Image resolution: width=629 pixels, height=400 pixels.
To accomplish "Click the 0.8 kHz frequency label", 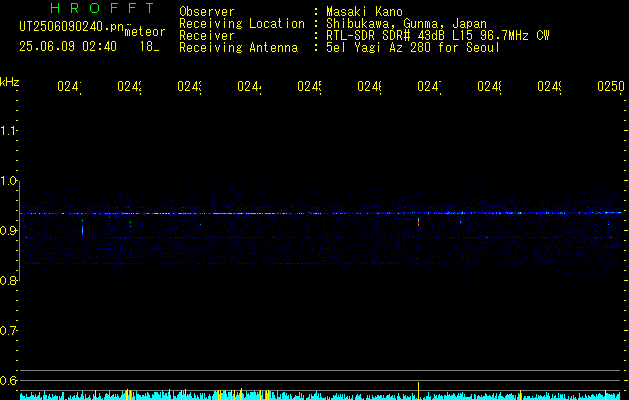I will (x=8, y=280).
